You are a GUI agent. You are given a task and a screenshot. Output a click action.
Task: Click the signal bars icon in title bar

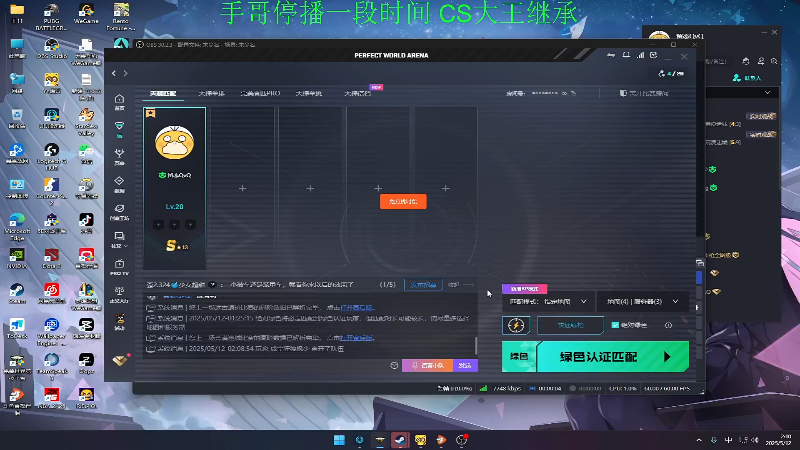coord(640,55)
